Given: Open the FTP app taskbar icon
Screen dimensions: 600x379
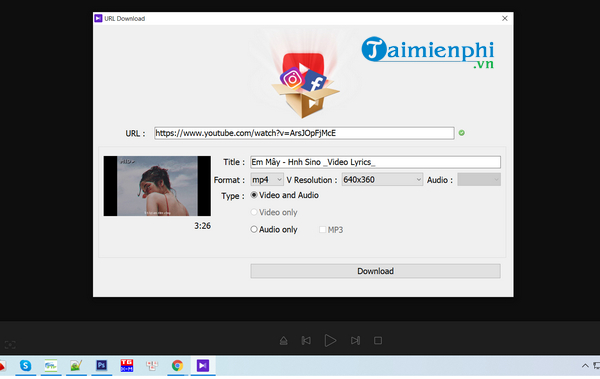Looking at the screenshot, I should (x=51, y=366).
